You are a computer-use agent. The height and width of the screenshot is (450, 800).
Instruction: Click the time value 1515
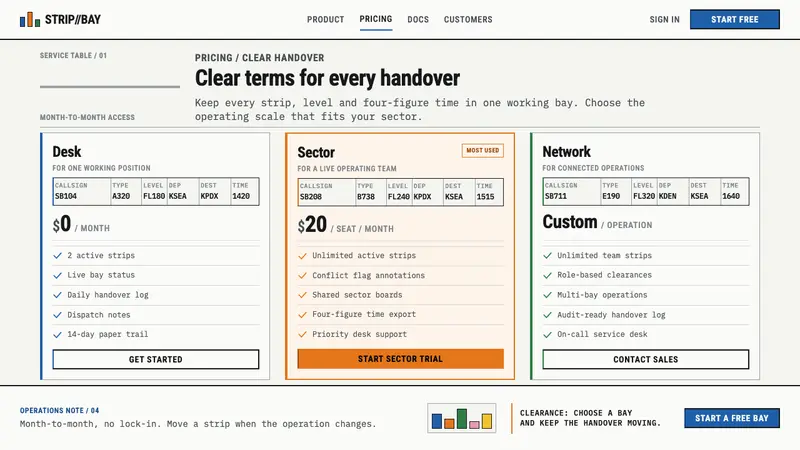(x=485, y=196)
